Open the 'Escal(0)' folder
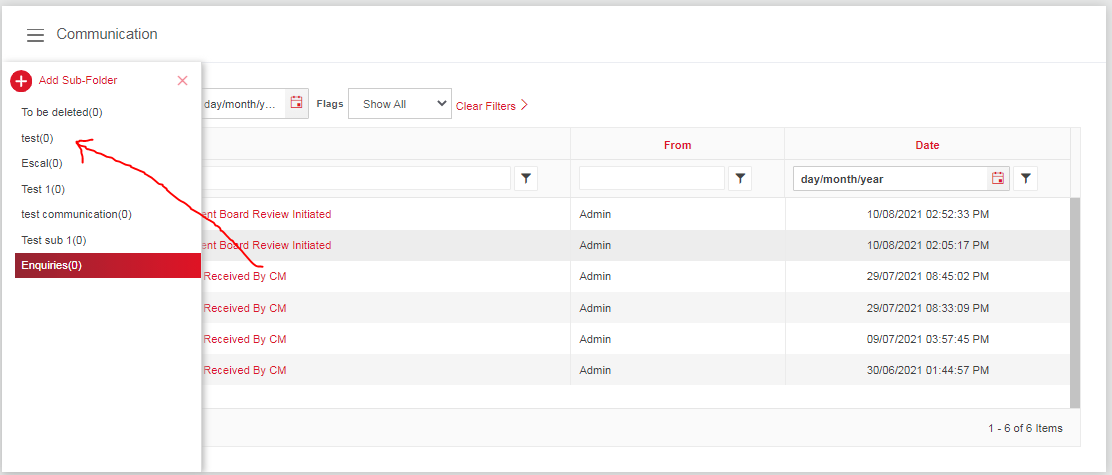 (x=42, y=163)
